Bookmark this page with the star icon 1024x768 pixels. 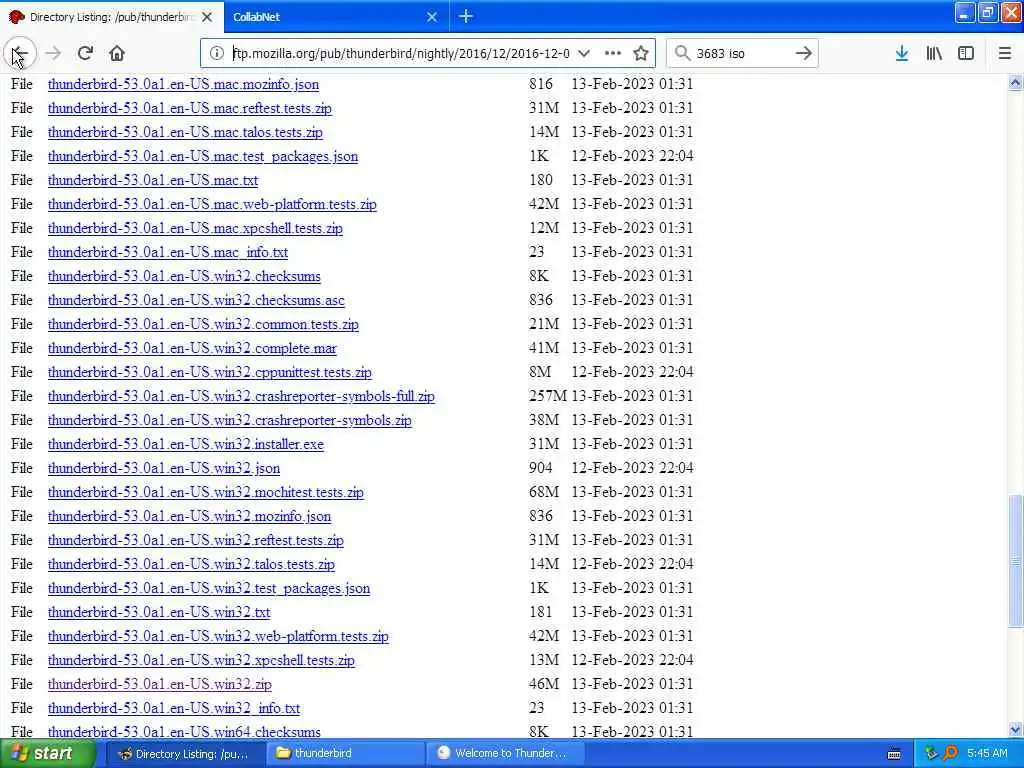coord(641,53)
